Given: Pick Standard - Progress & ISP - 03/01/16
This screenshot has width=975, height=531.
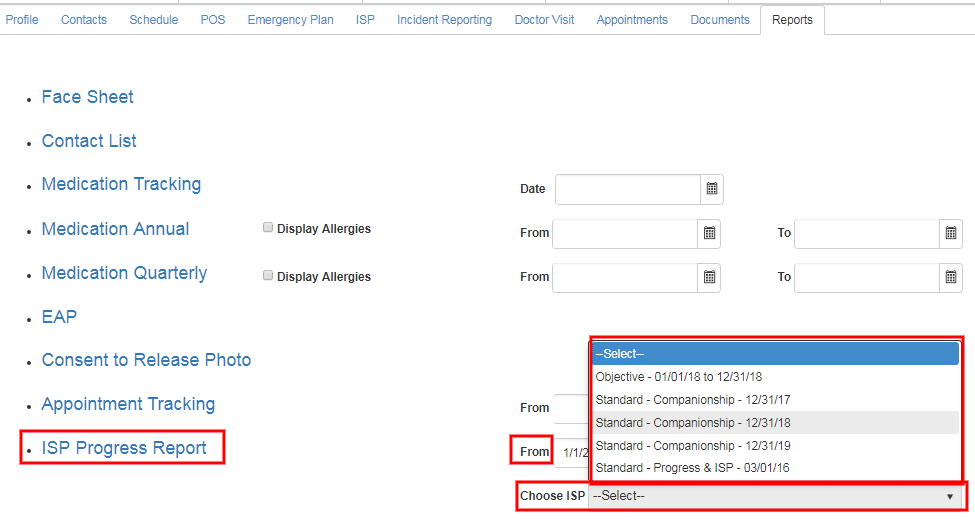Looking at the screenshot, I should coord(693,468).
